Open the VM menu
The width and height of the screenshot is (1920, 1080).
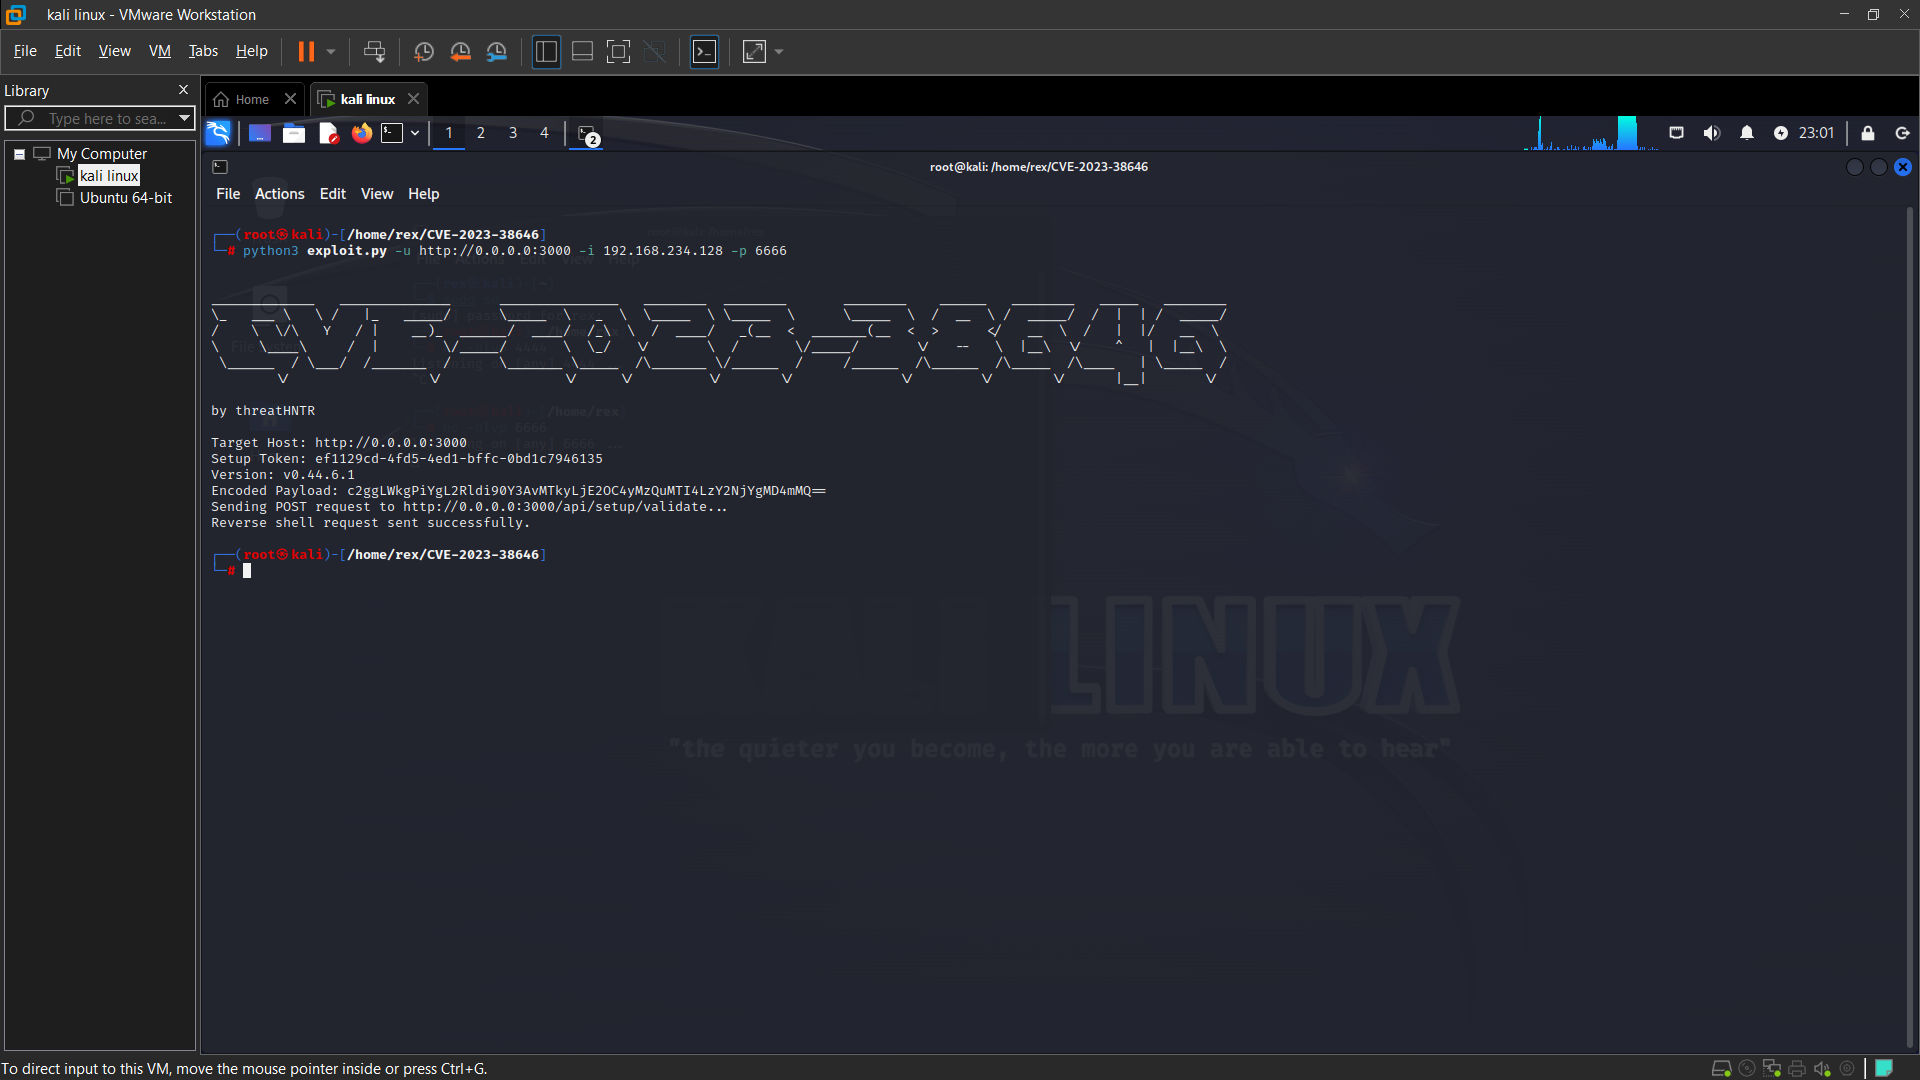tap(159, 51)
